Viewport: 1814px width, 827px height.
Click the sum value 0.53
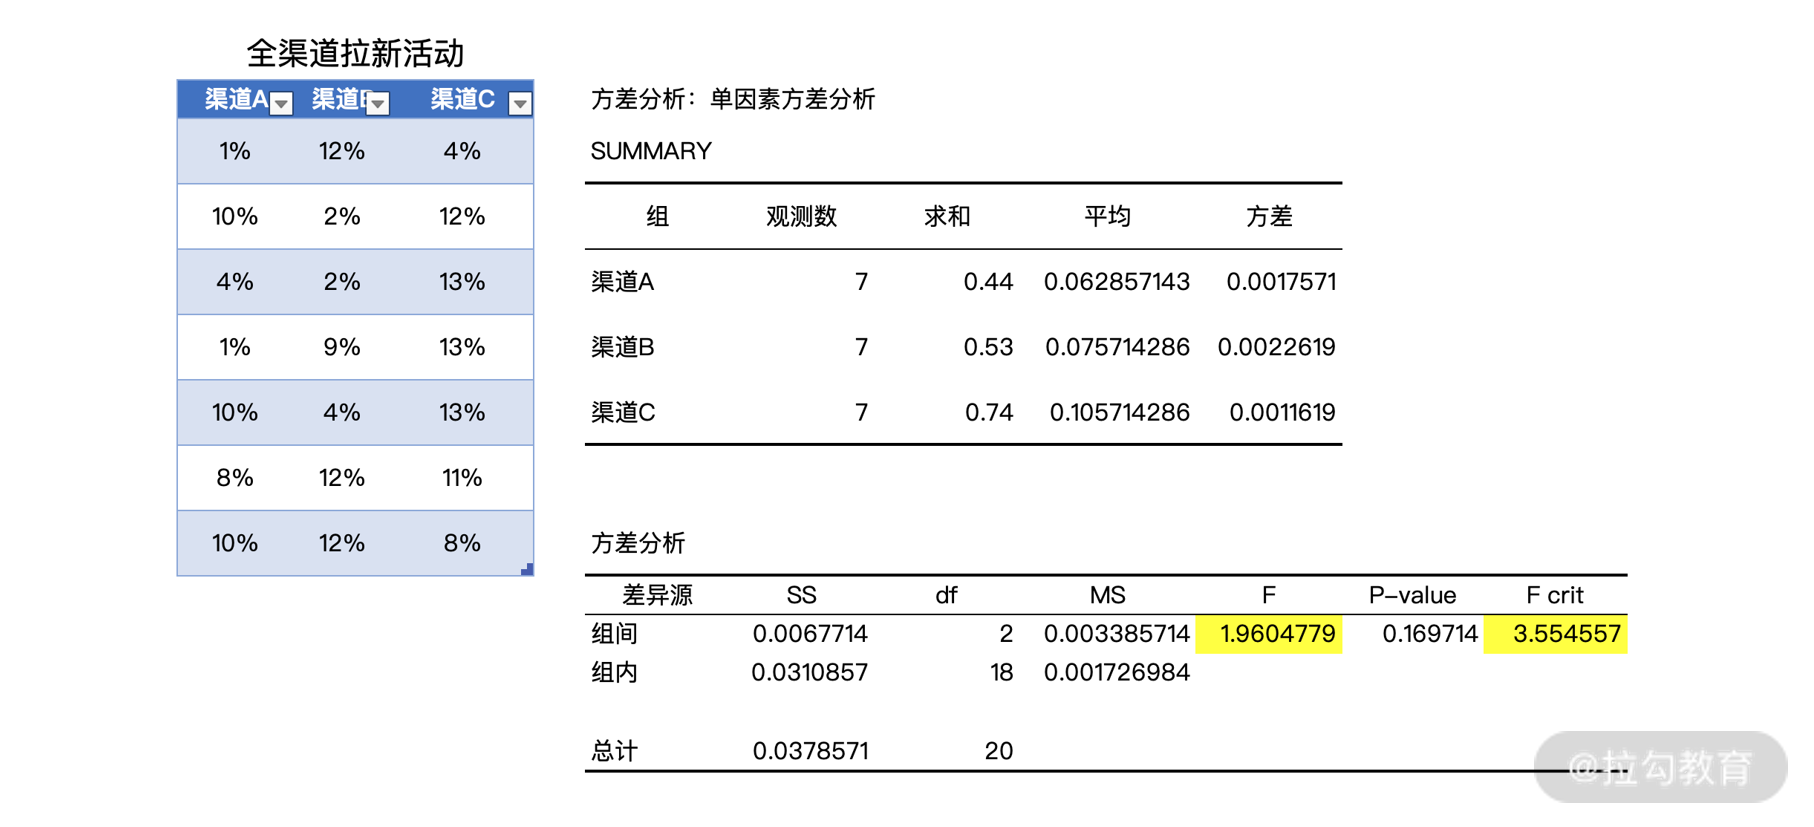[988, 347]
